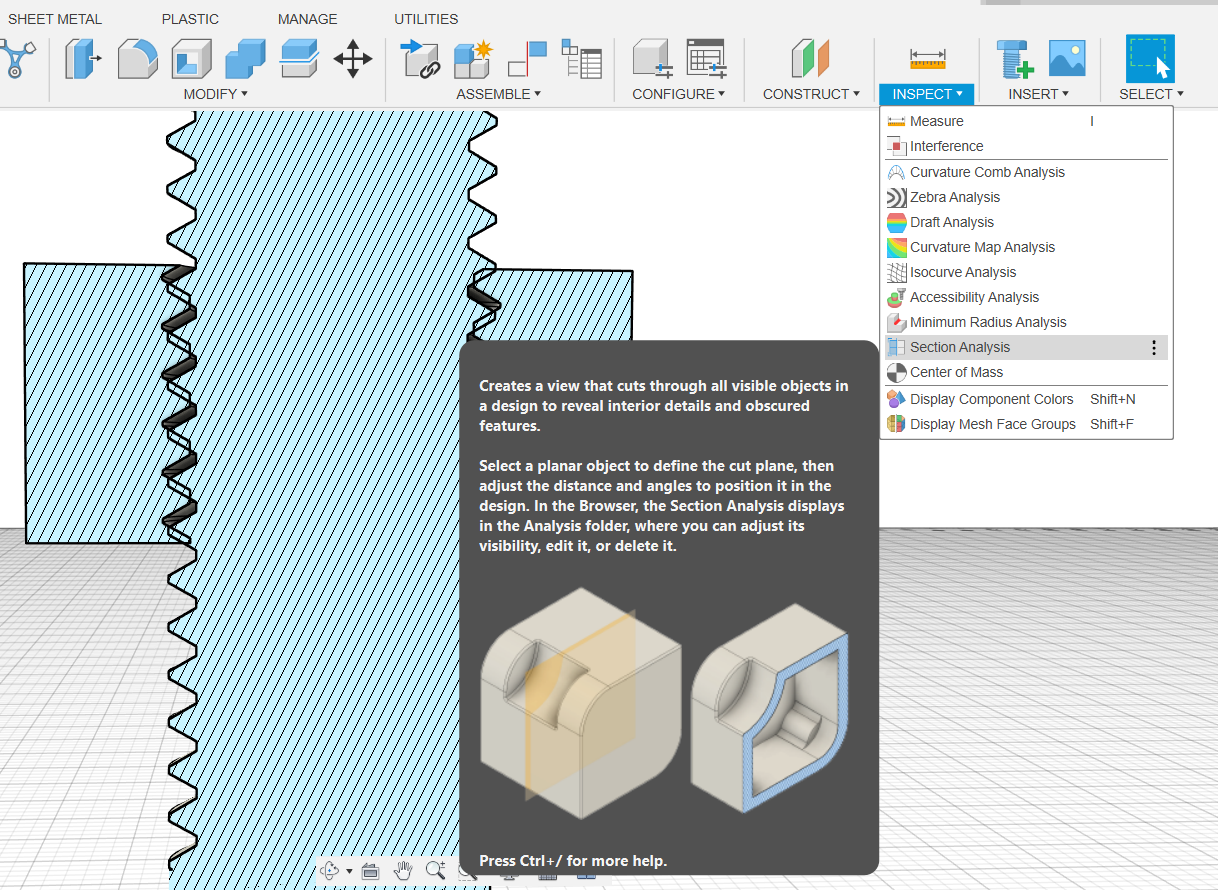Activate the Move/Copy arrows icon
The width and height of the screenshot is (1218, 890).
pyautogui.click(x=352, y=58)
